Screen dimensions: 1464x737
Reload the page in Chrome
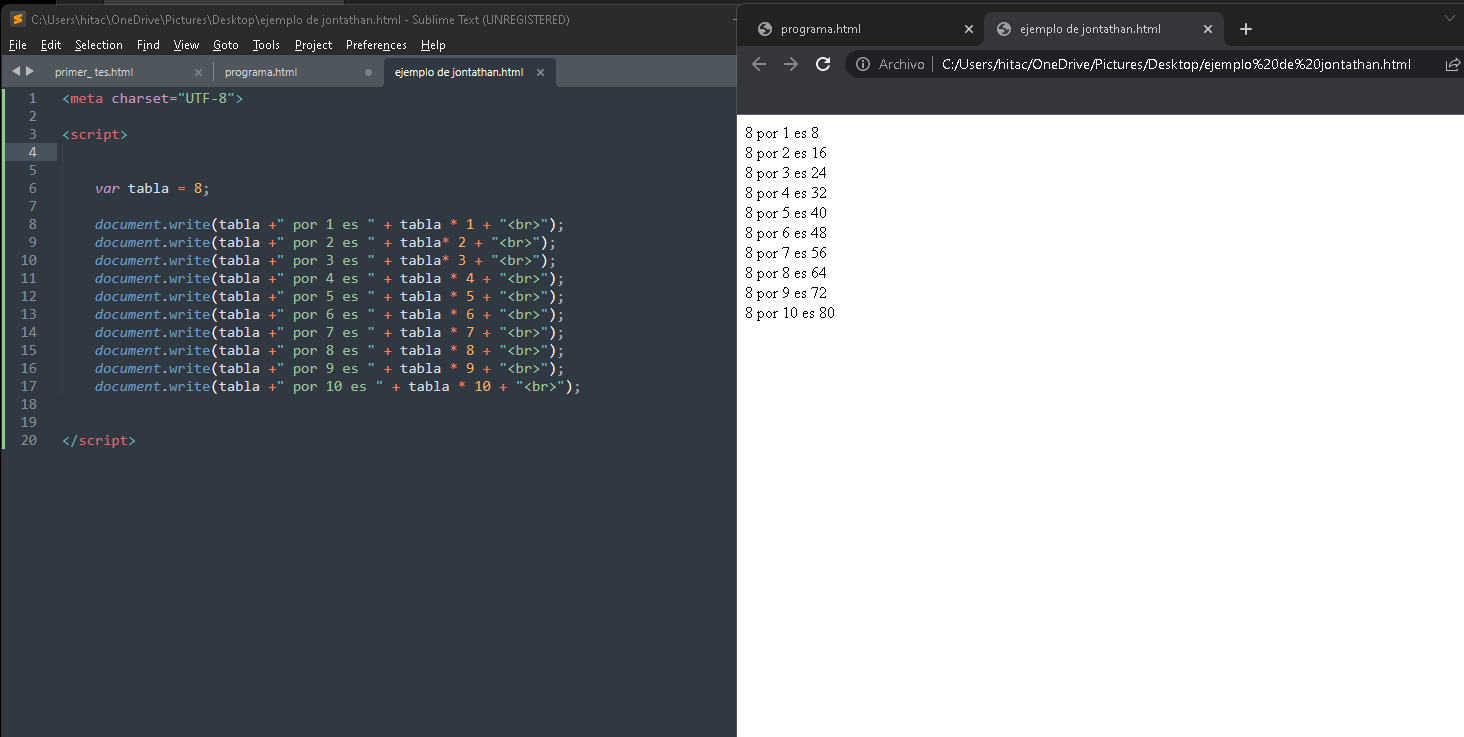coord(823,64)
